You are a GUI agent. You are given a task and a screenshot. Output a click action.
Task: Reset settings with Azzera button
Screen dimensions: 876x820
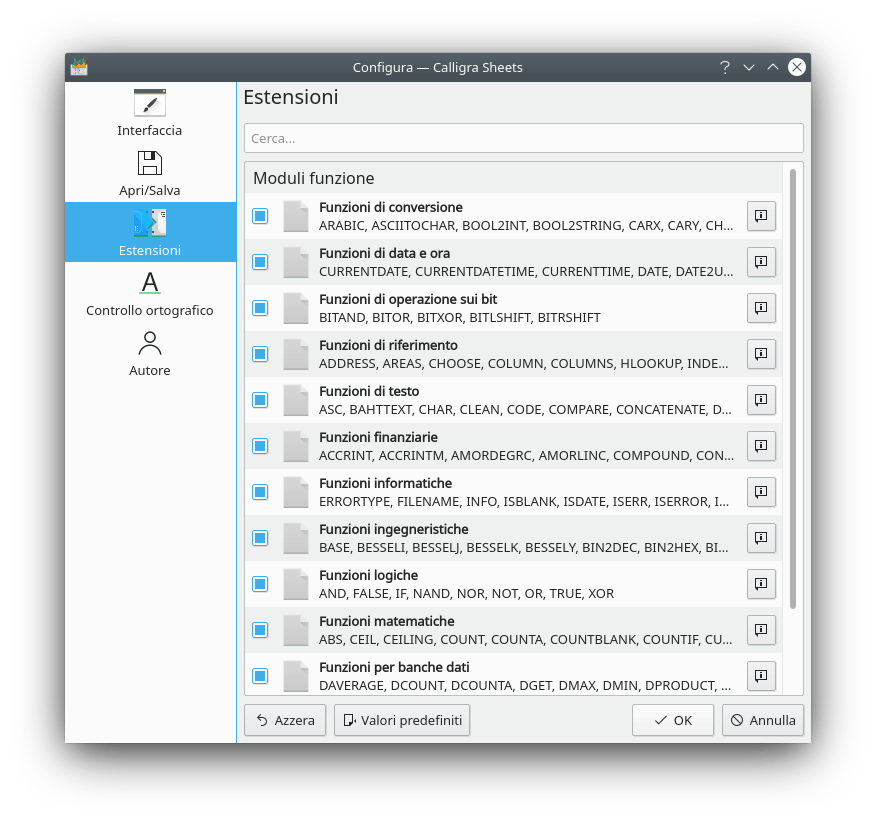[x=285, y=720]
